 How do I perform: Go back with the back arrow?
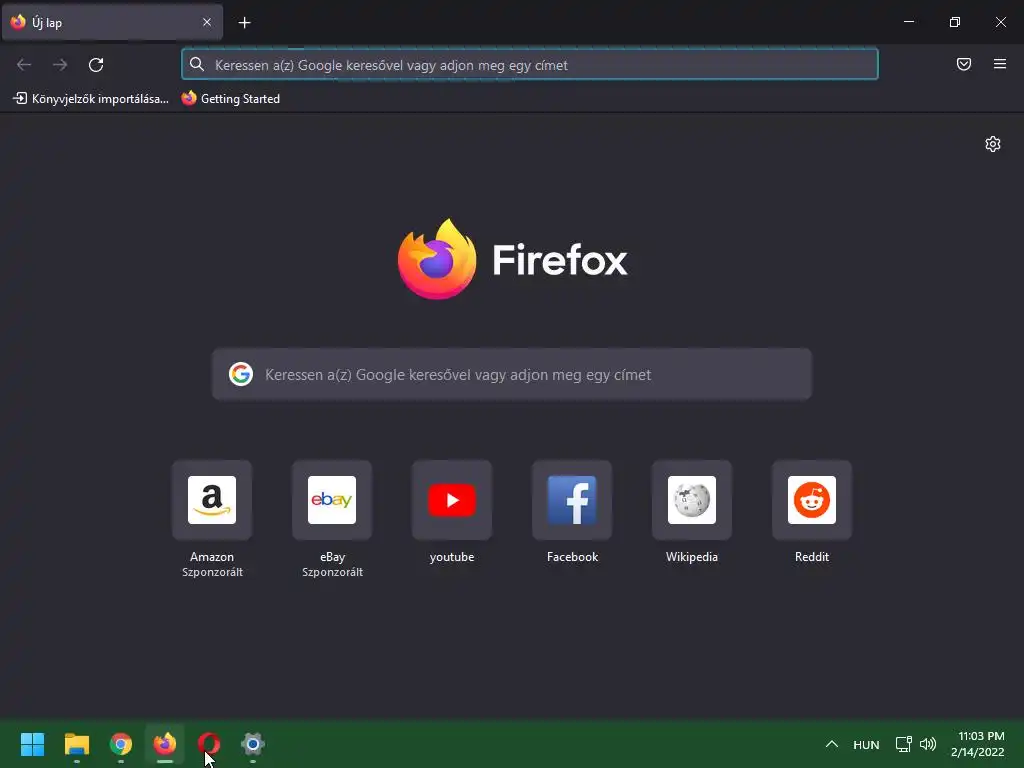[24, 65]
